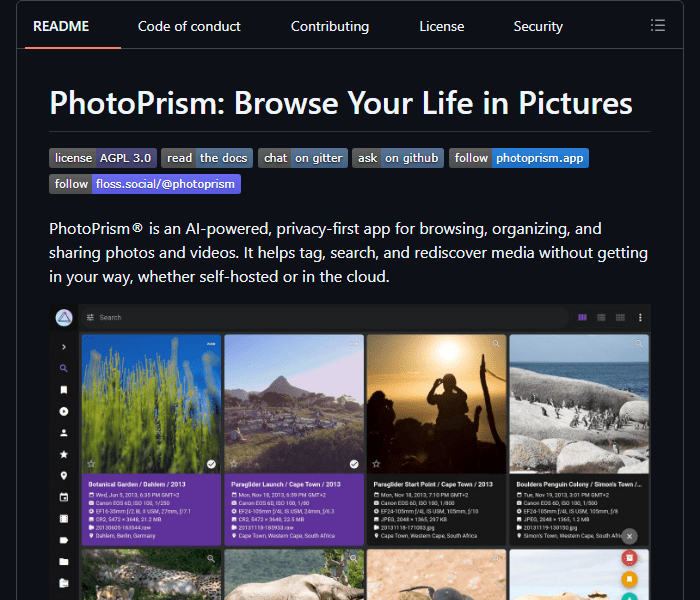The width and height of the screenshot is (700, 600).
Task: Open the Code of conduct tab
Action: coord(189,26)
